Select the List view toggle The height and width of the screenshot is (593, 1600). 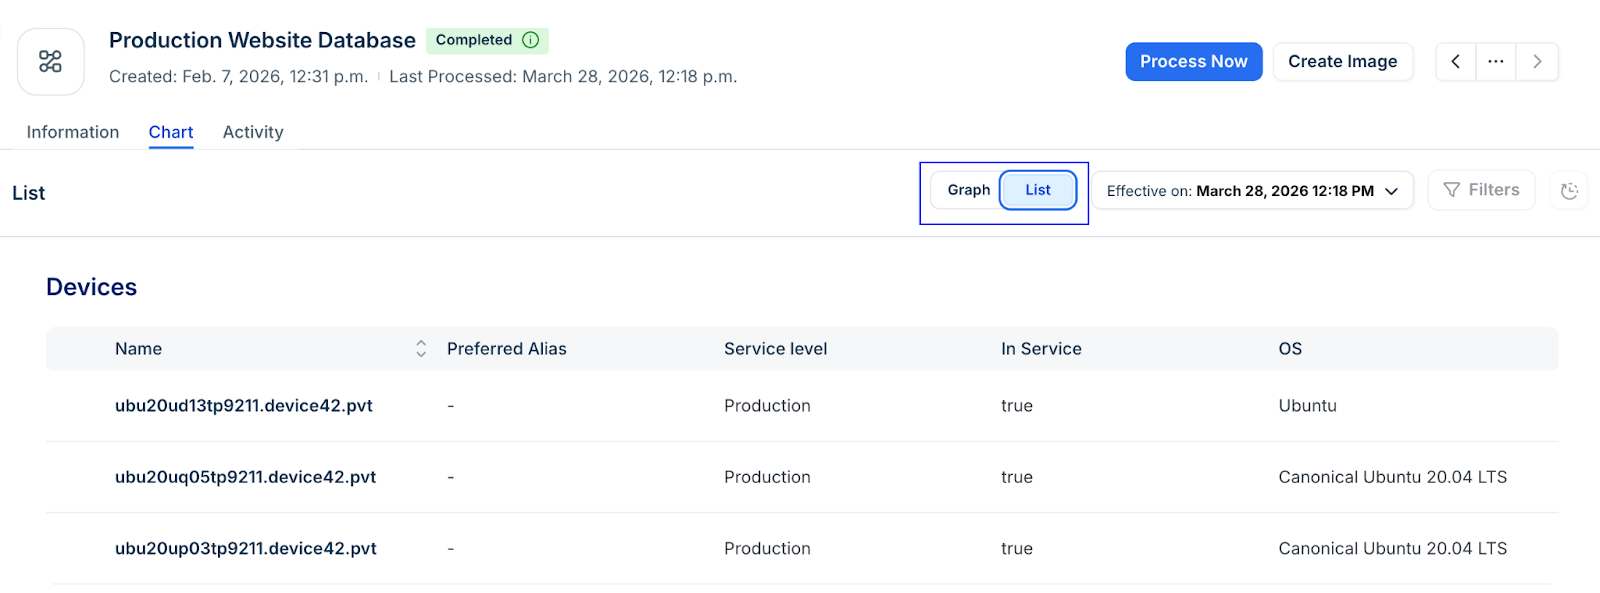pyautogui.click(x=1038, y=190)
